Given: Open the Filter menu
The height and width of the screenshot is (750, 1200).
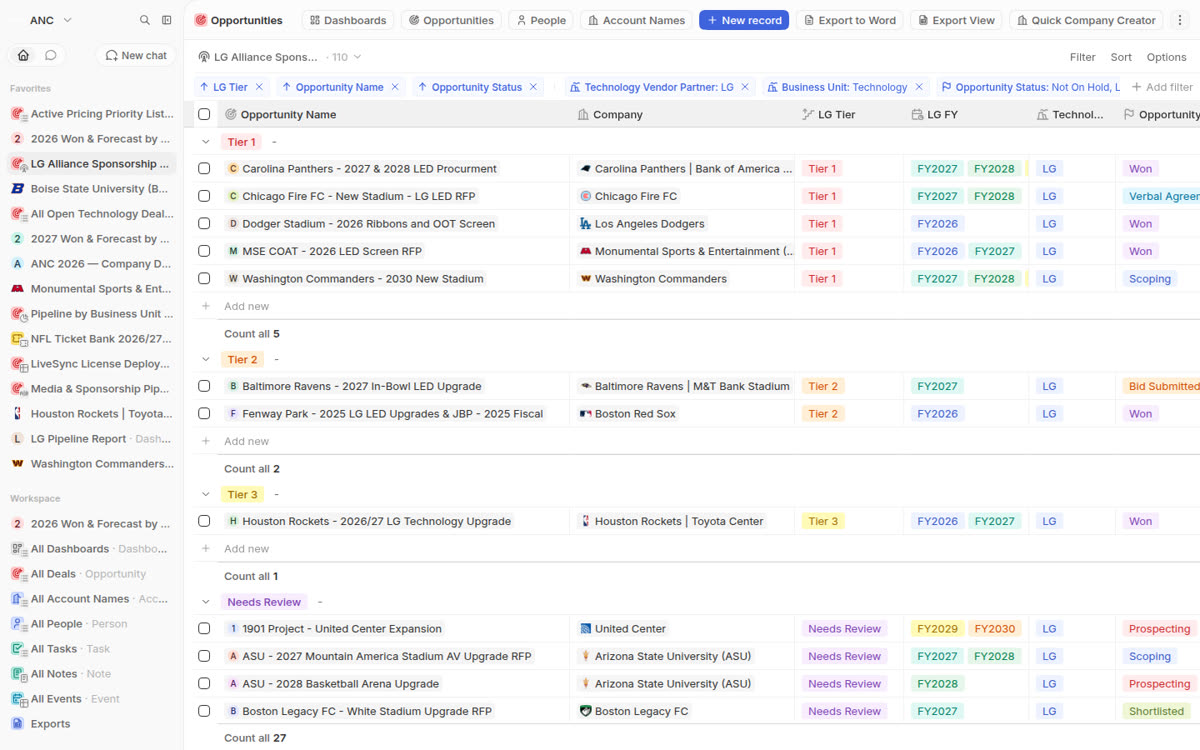Looking at the screenshot, I should (x=1082, y=57).
